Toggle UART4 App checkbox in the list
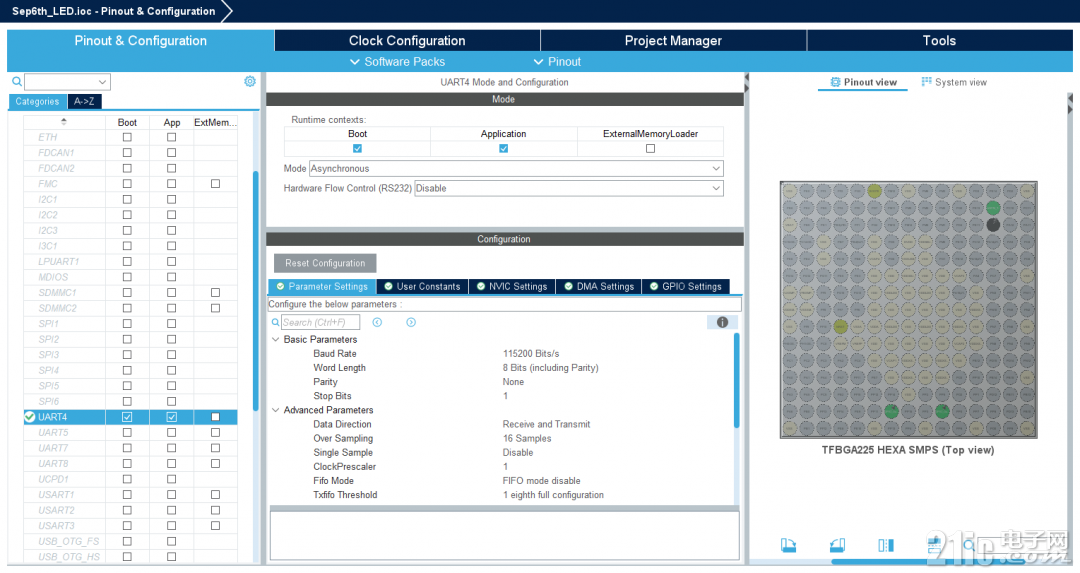 point(172,417)
